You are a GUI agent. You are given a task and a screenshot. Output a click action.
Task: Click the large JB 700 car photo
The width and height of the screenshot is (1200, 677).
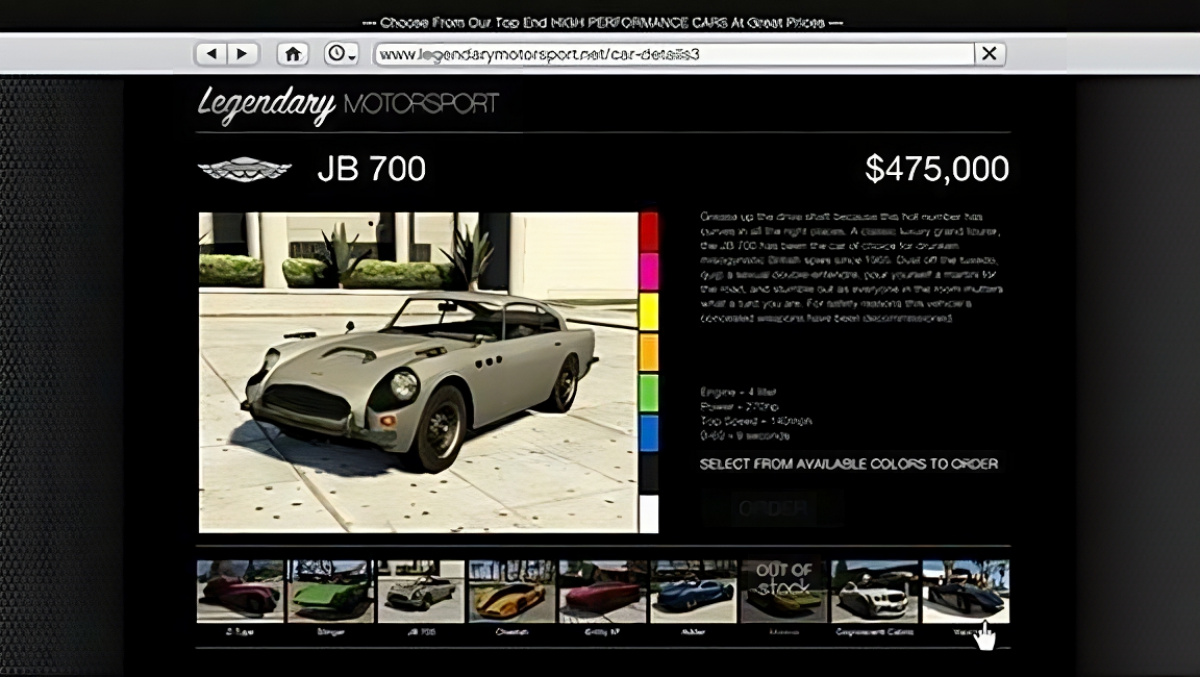[418, 372]
